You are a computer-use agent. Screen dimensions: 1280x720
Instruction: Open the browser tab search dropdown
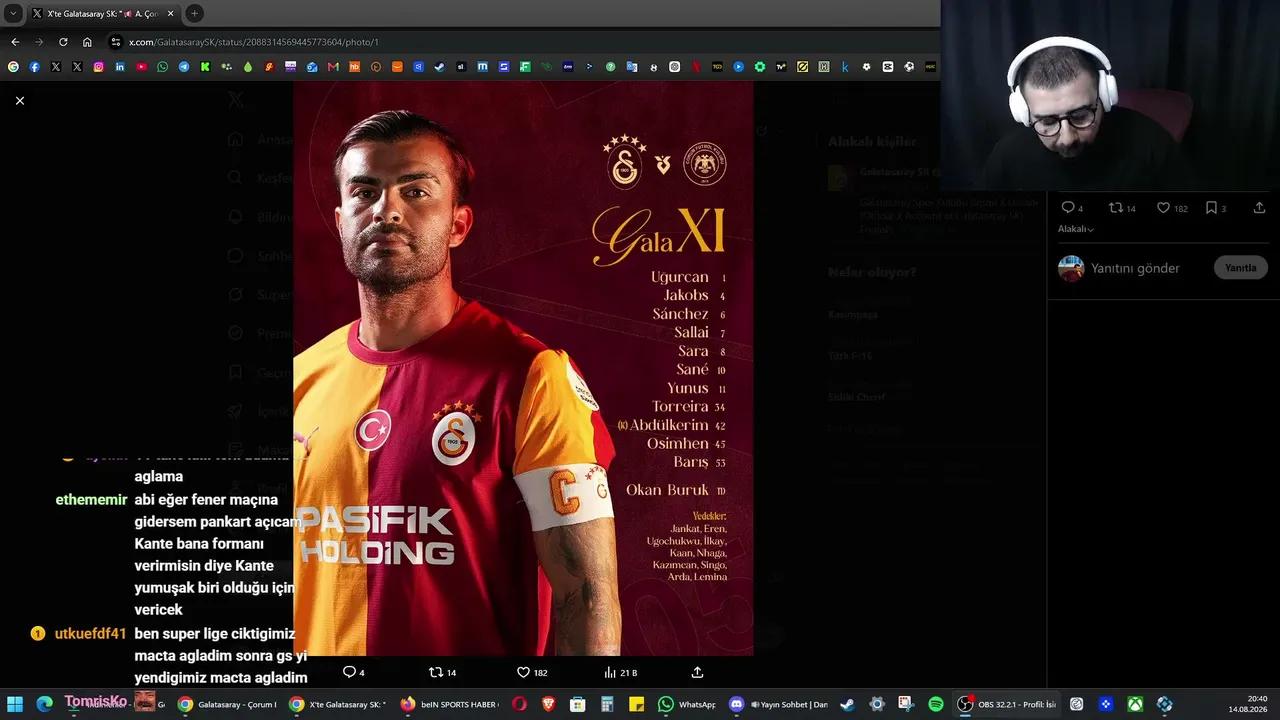click(13, 13)
